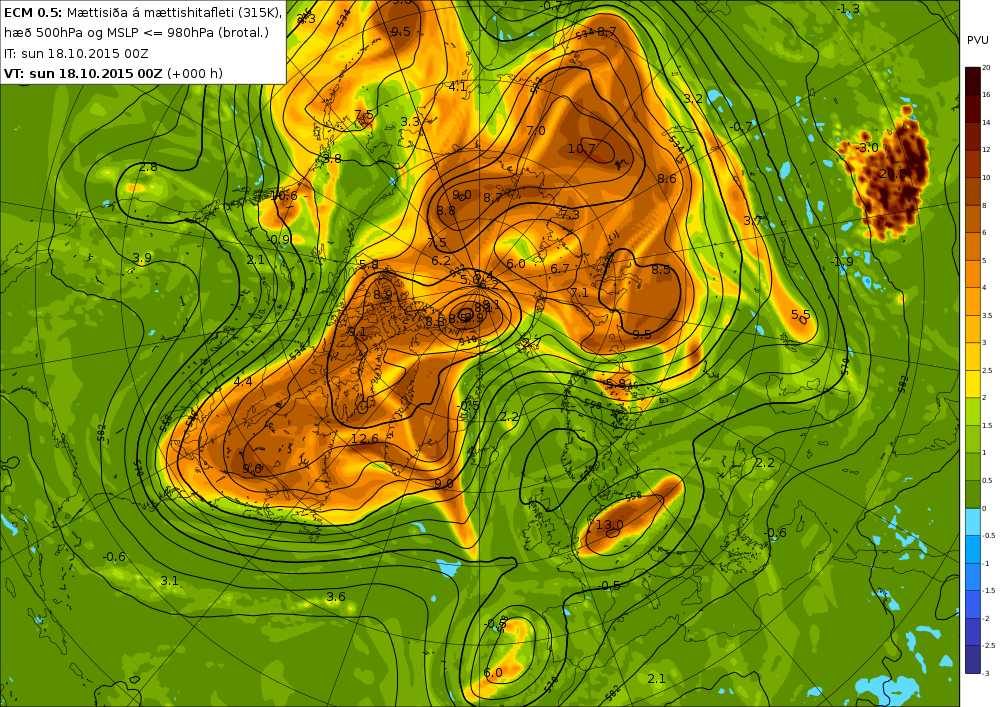
Task: Click the '10.6' value label on the map
Action: click(284, 196)
